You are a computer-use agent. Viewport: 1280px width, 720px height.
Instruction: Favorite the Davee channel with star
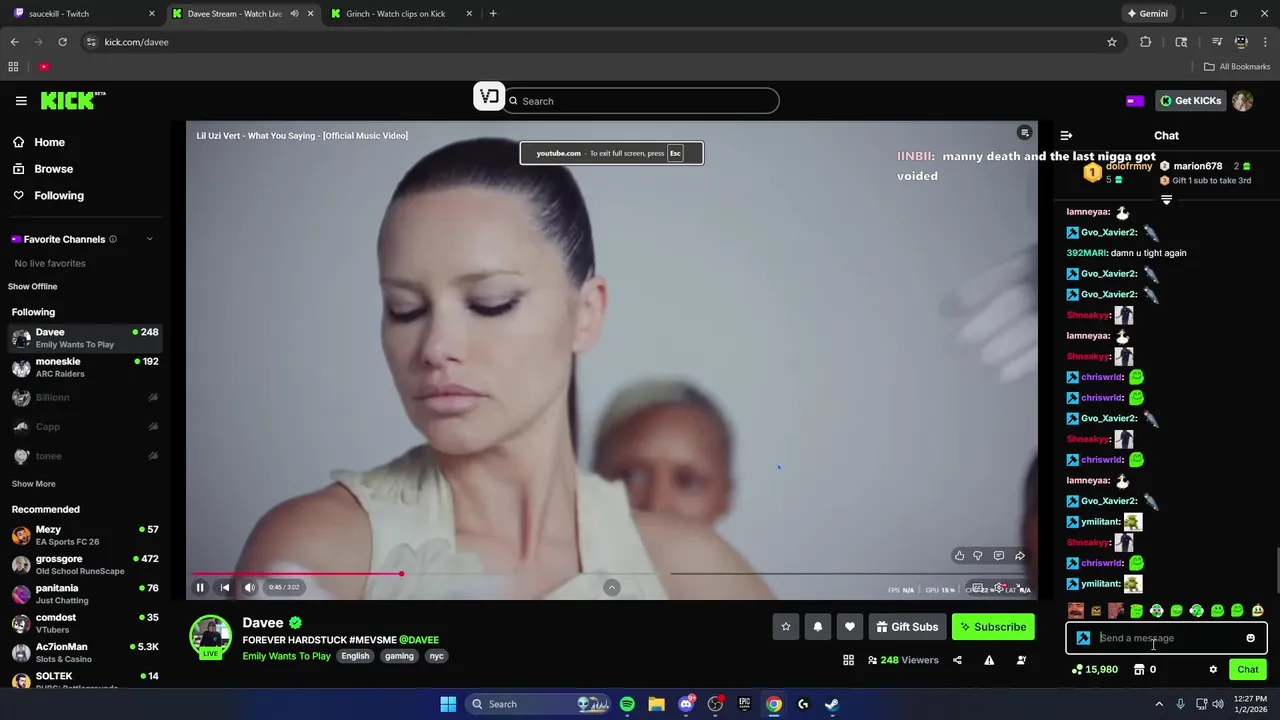pos(786,627)
